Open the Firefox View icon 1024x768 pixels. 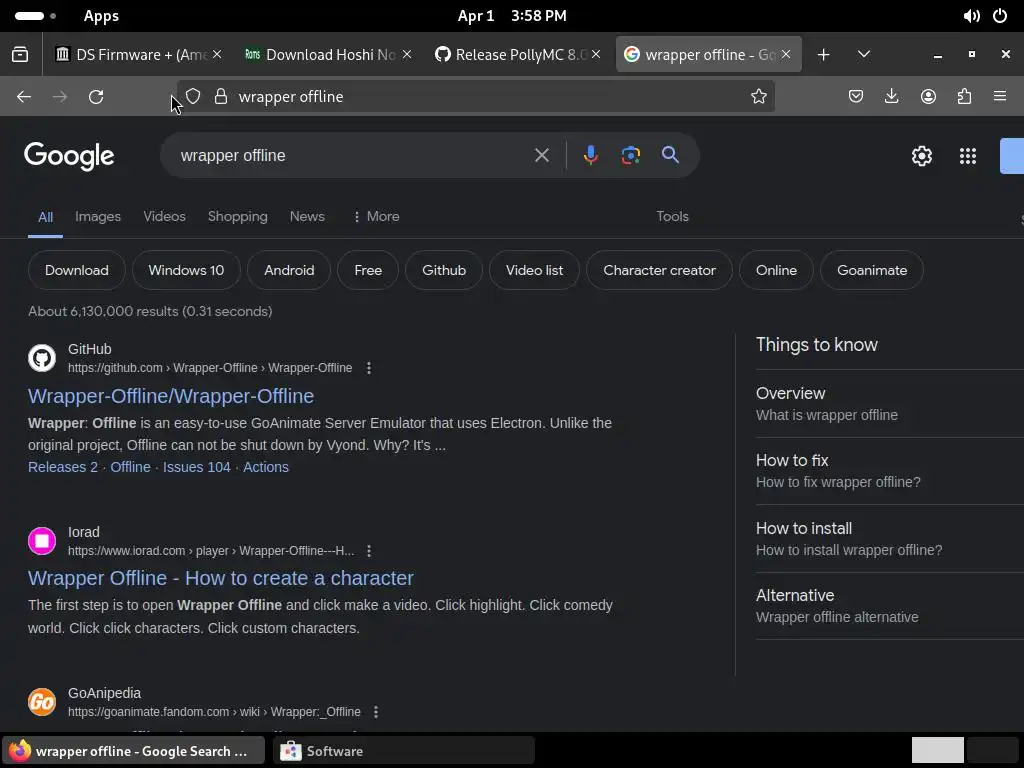20,55
